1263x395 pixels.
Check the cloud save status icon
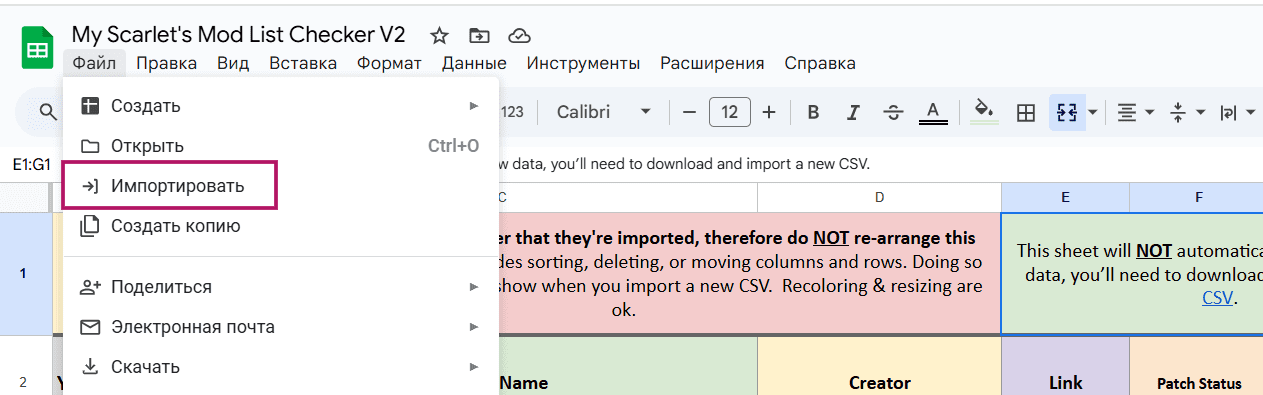(519, 36)
